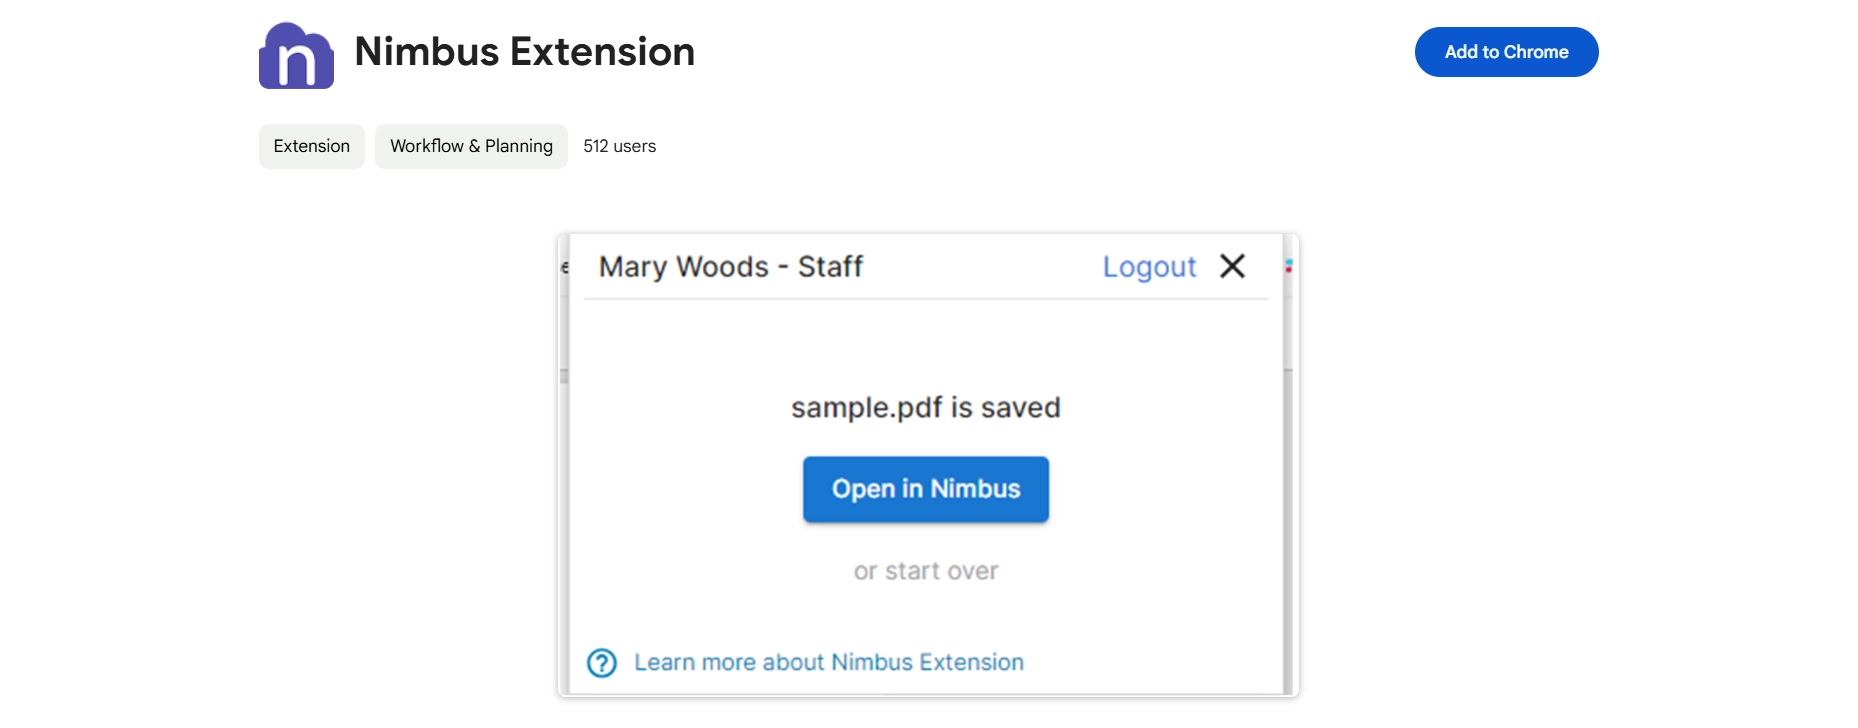Viewport: 1858px width, 728px height.
Task: Click the 'Mary Woods - Staff' name
Action: click(x=731, y=267)
